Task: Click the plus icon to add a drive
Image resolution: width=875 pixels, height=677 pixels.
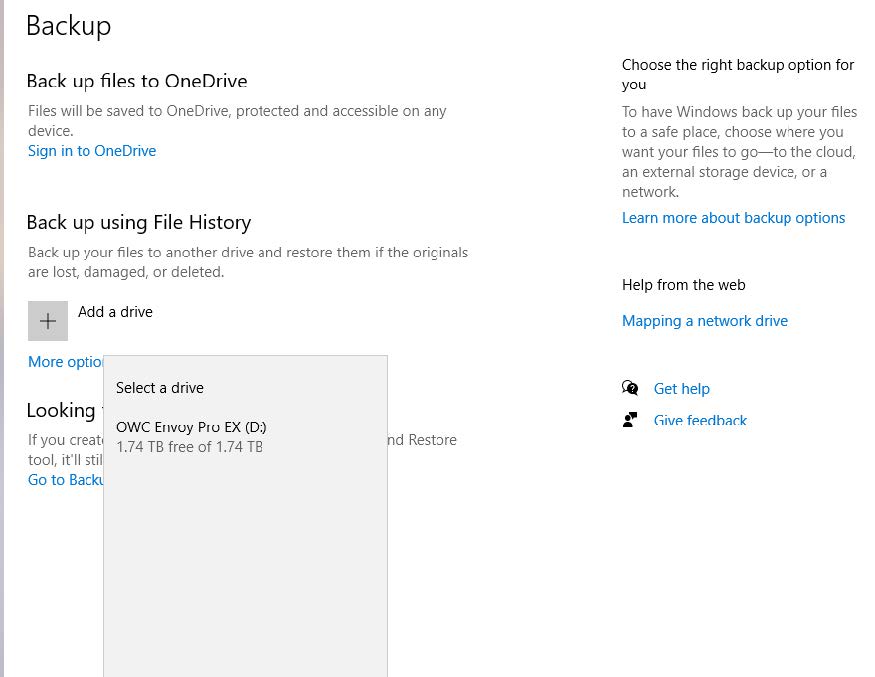Action: [48, 321]
